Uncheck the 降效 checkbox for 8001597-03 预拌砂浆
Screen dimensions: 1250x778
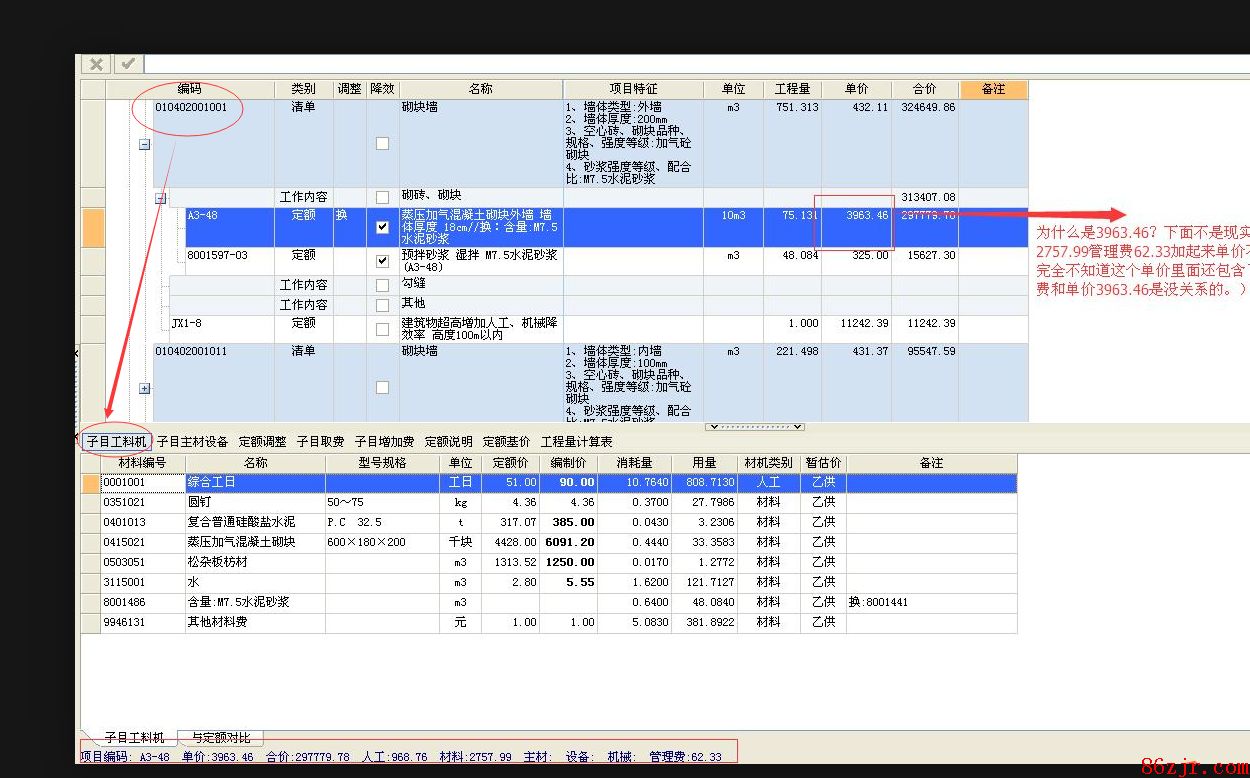[382, 261]
